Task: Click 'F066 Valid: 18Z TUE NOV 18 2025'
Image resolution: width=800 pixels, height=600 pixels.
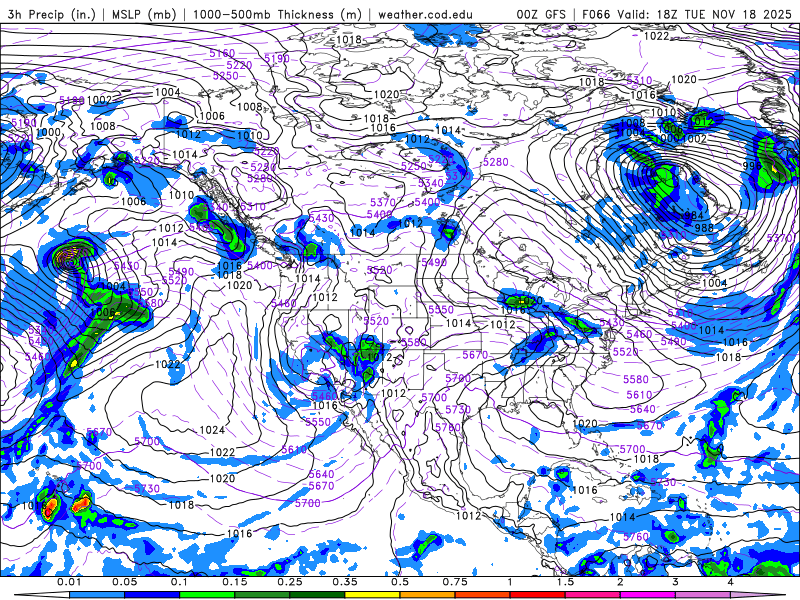Action: coord(687,14)
